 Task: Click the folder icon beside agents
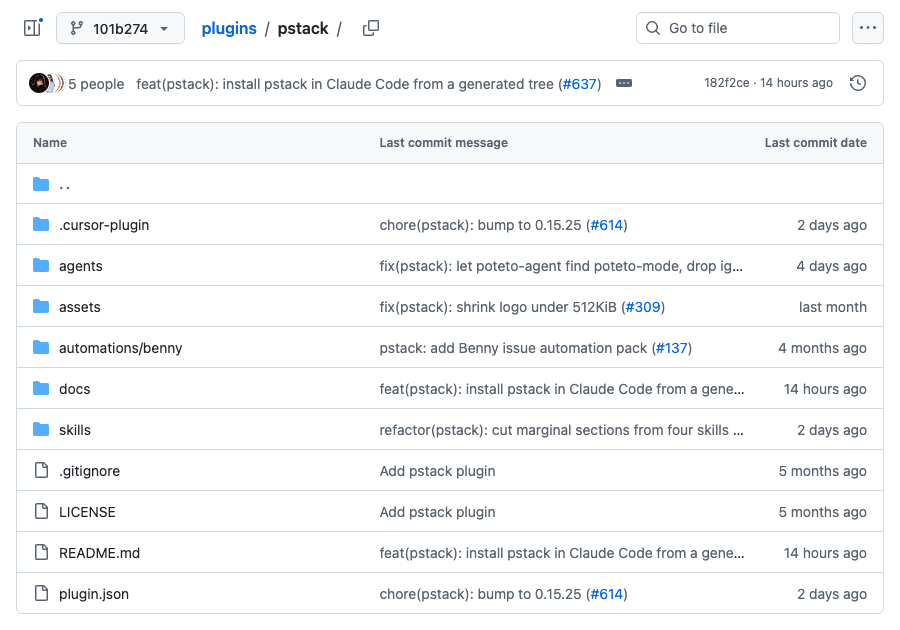[41, 266]
